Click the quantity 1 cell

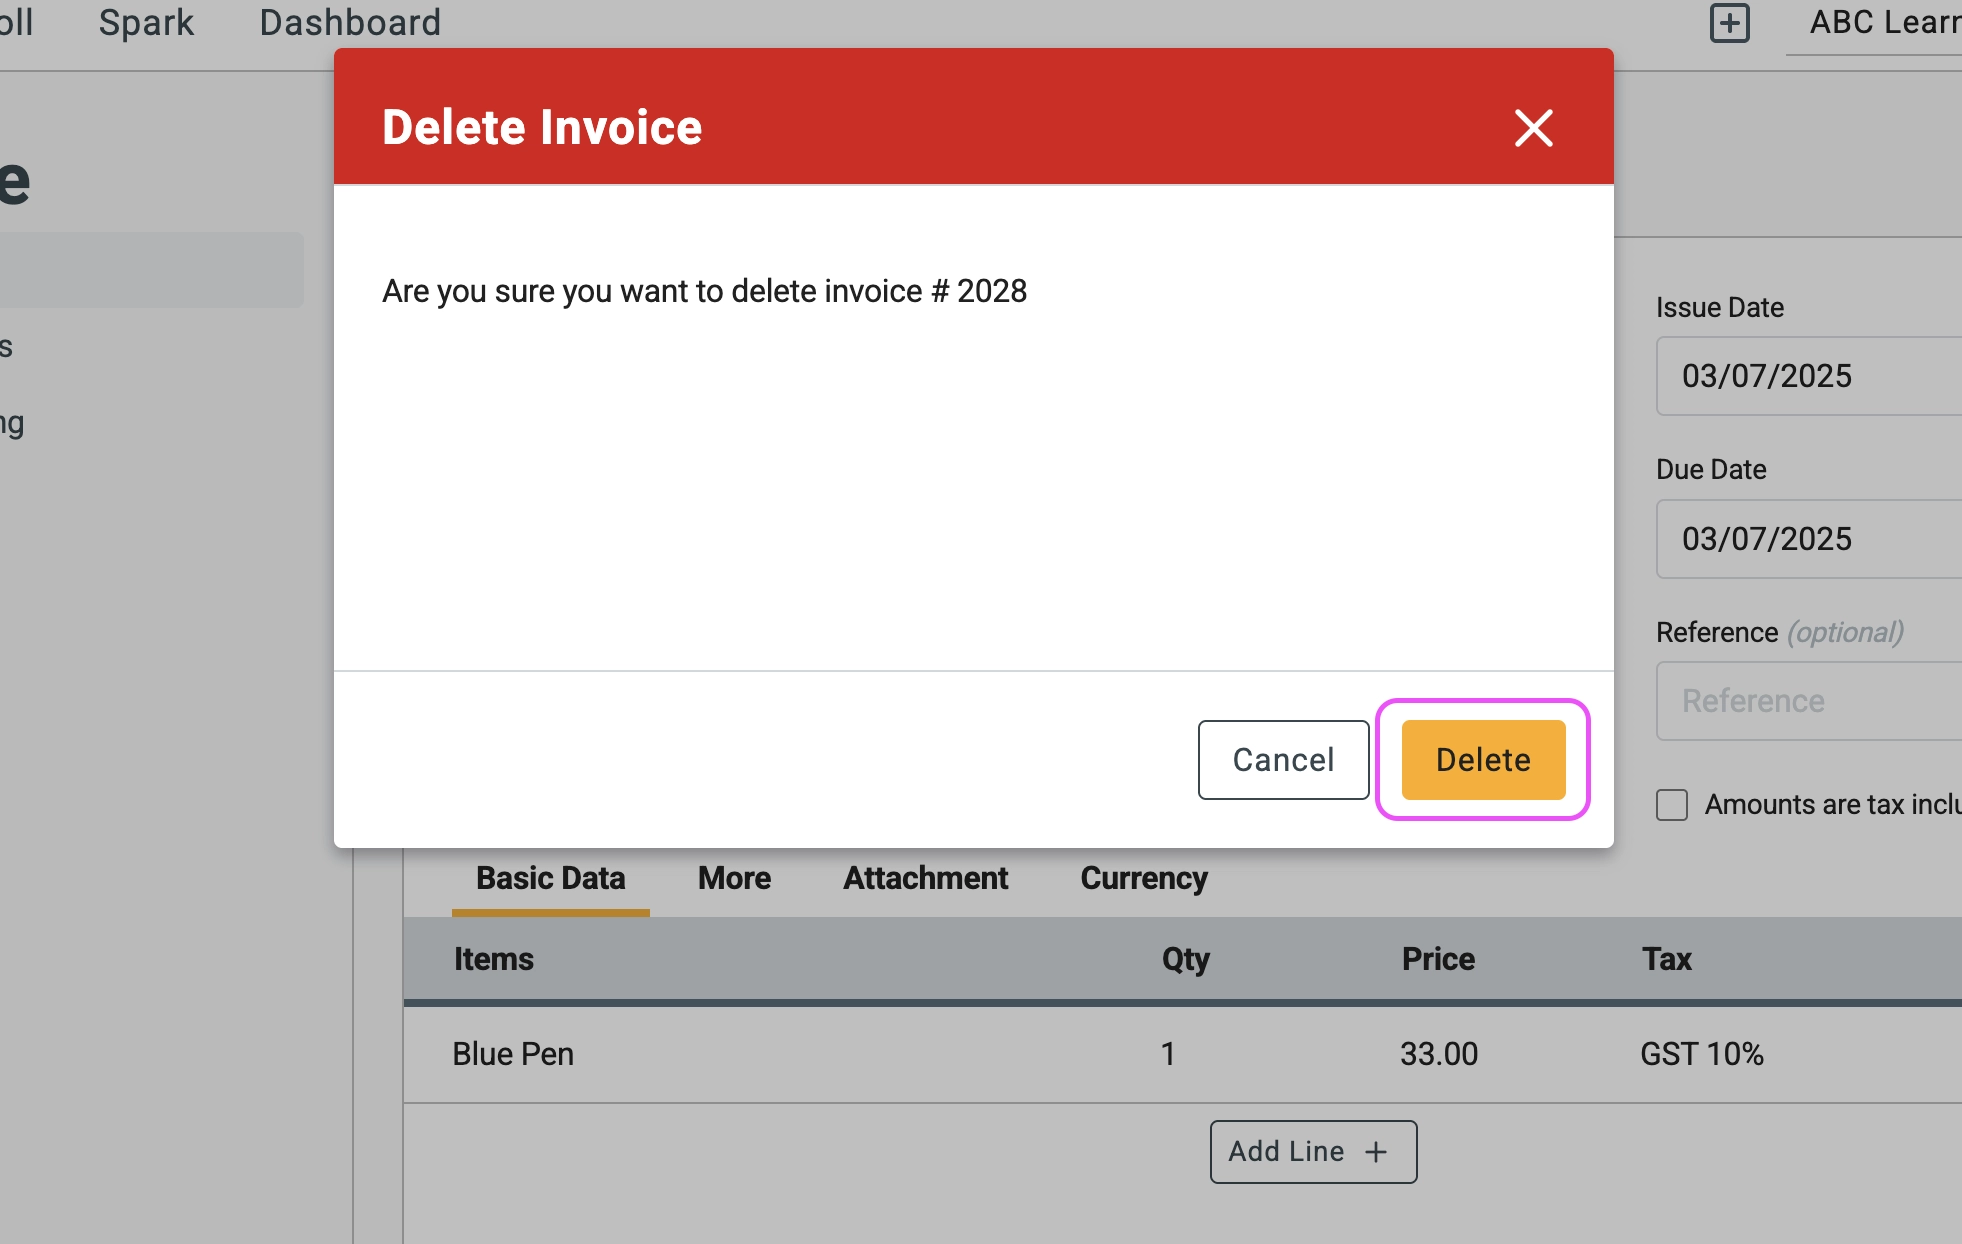(x=1168, y=1054)
